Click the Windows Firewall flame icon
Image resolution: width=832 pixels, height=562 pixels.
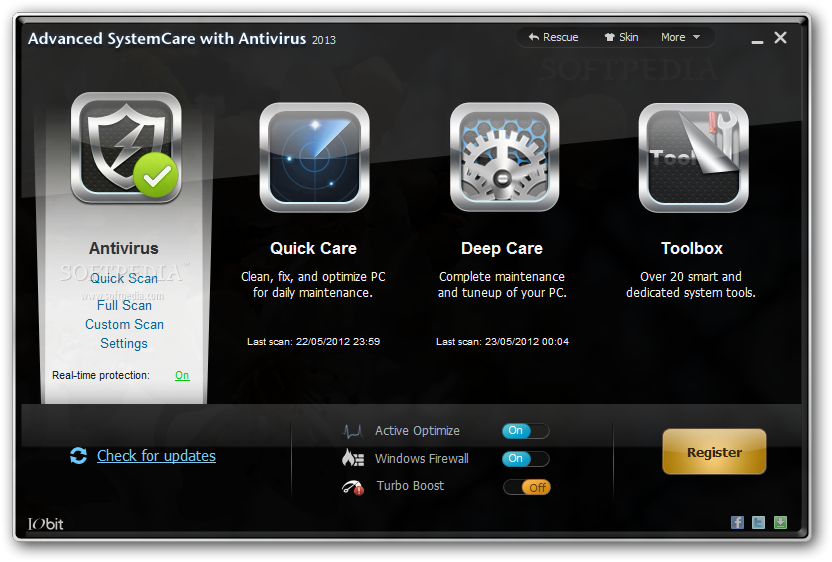coord(353,458)
